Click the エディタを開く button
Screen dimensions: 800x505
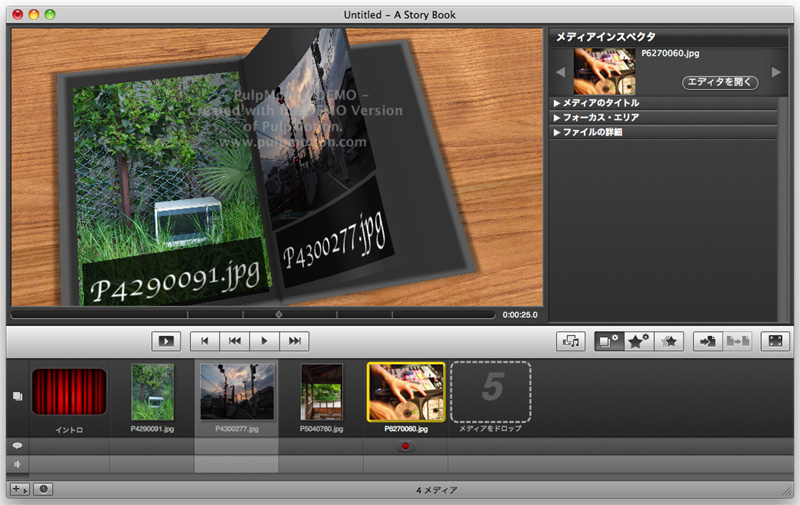pyautogui.click(x=720, y=82)
